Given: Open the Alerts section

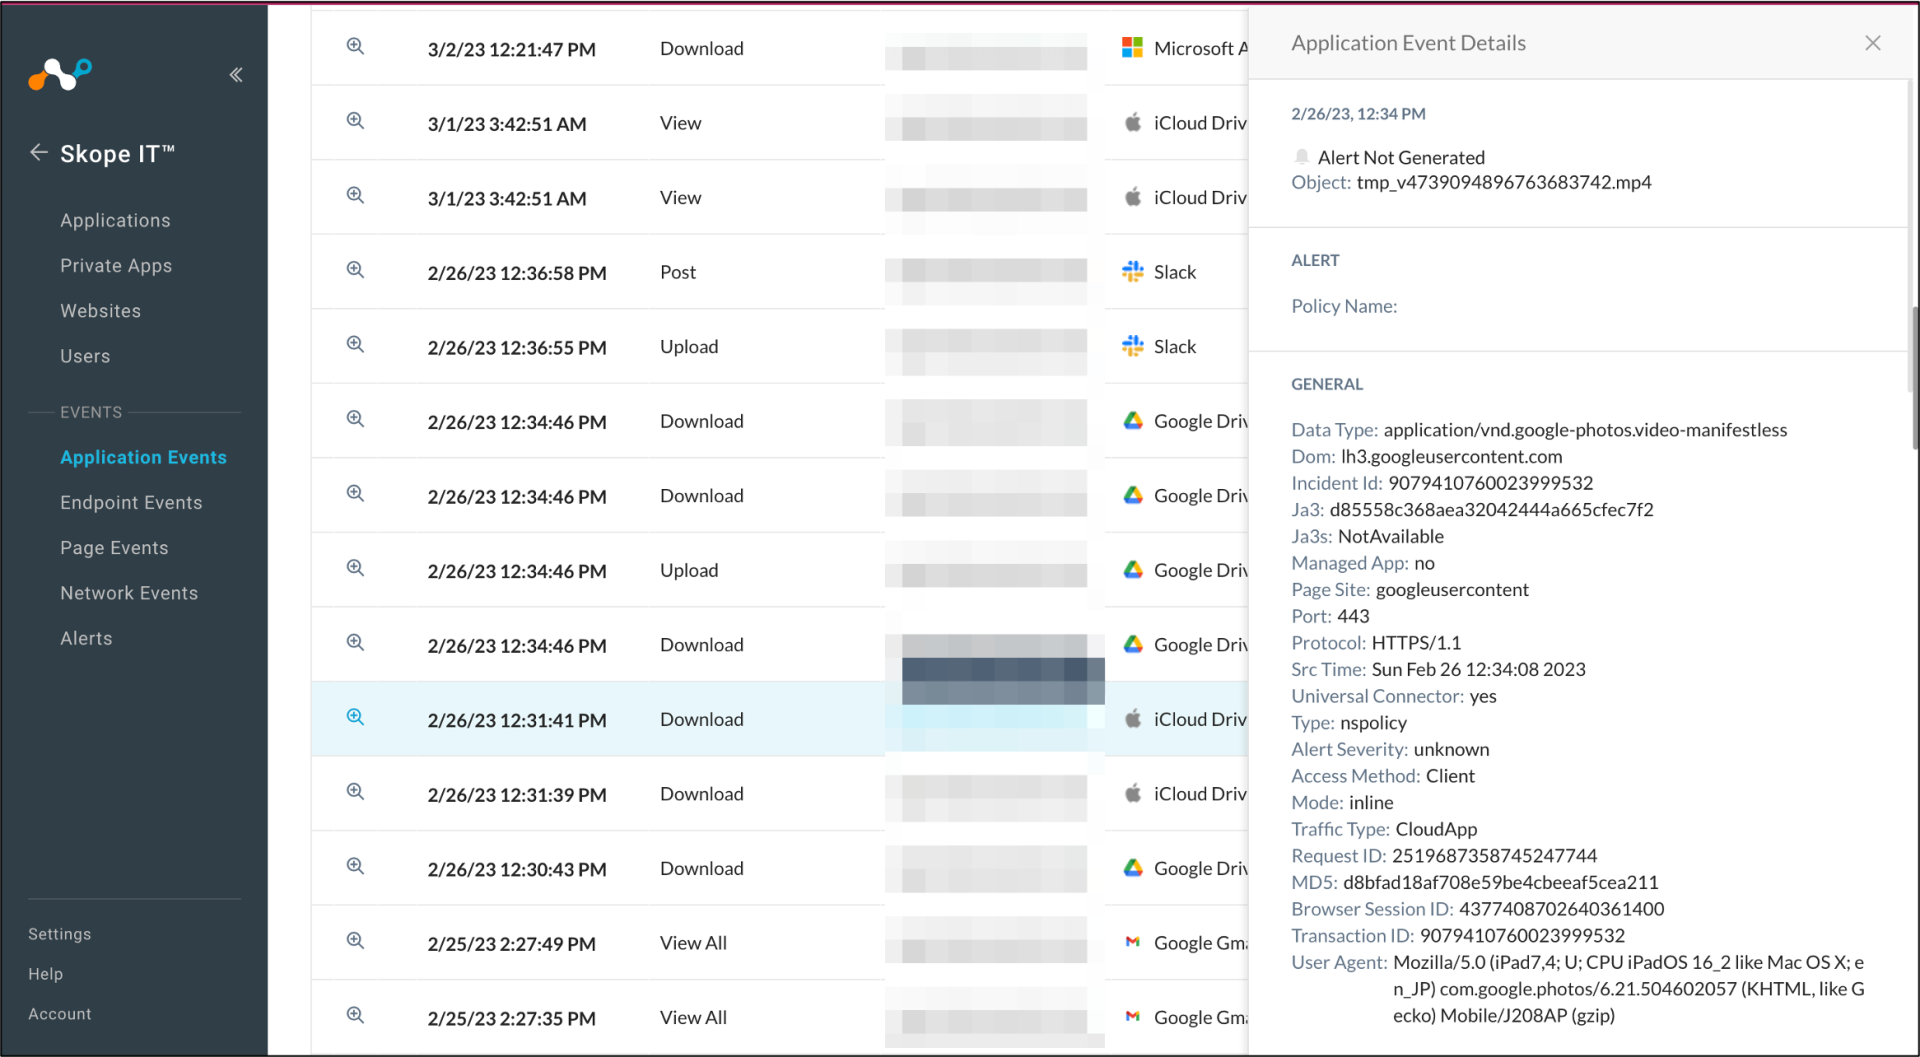Looking at the screenshot, I should (86, 638).
